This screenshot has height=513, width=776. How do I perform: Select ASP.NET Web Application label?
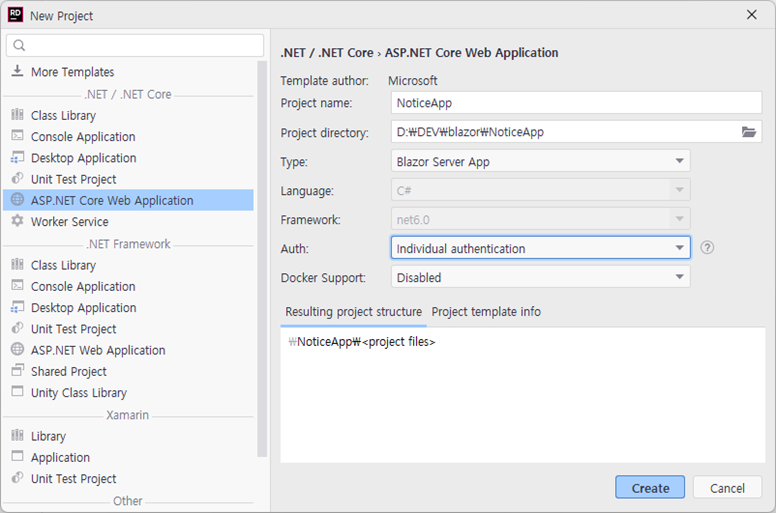point(98,350)
